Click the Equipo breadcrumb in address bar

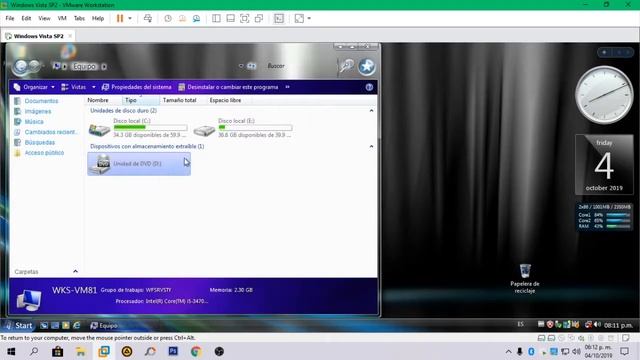(84, 66)
